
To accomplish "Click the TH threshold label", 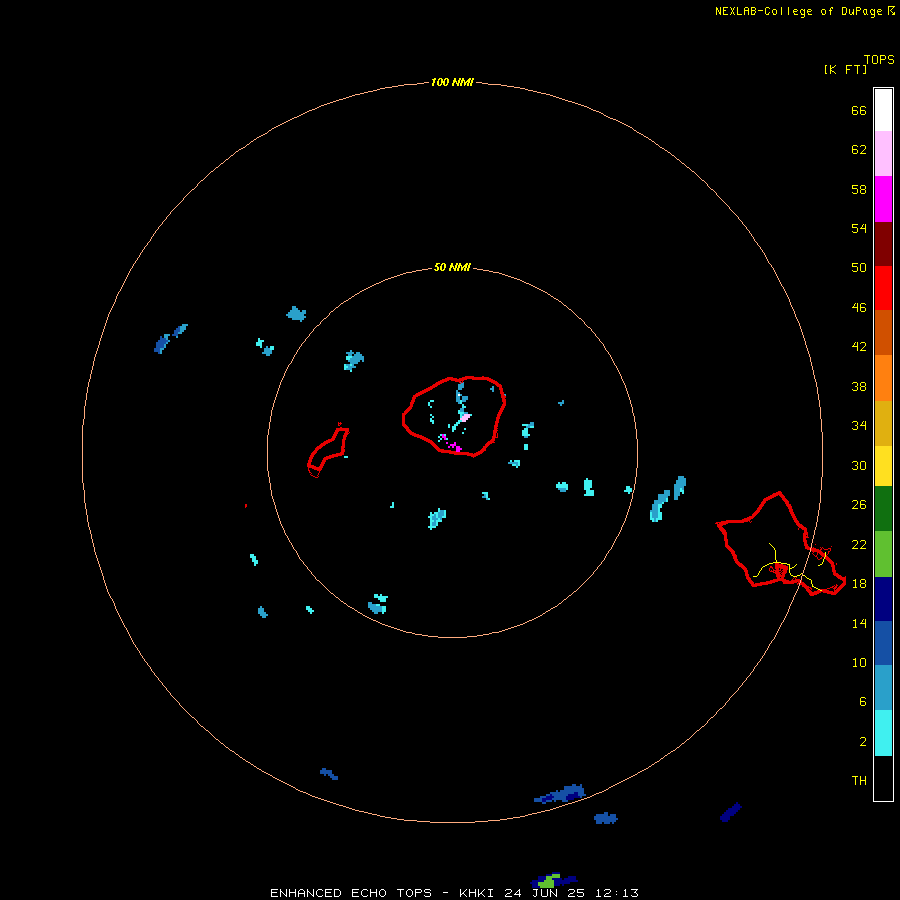I will tap(859, 781).
